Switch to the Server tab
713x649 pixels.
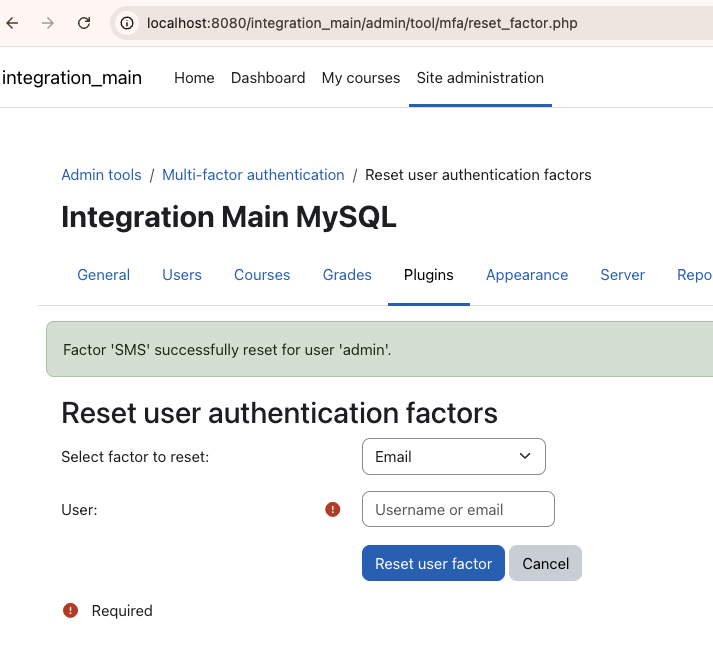tap(623, 275)
